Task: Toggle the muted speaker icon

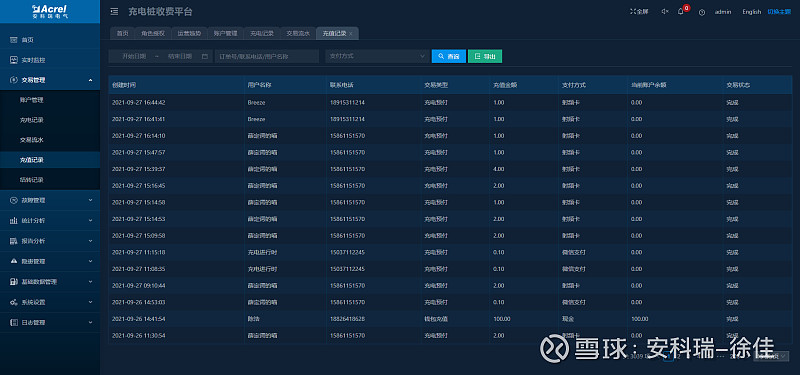Action: coord(665,12)
